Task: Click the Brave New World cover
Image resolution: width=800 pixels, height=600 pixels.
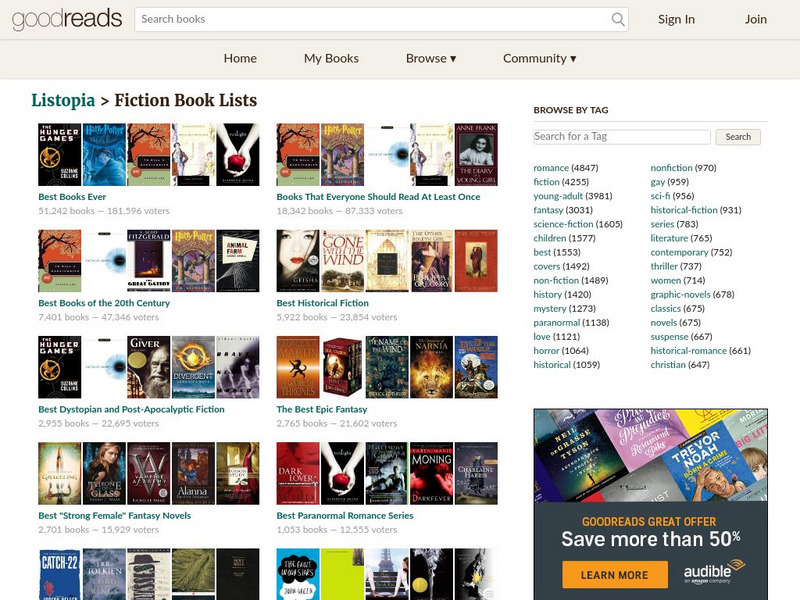Action: pyautogui.click(x=238, y=367)
